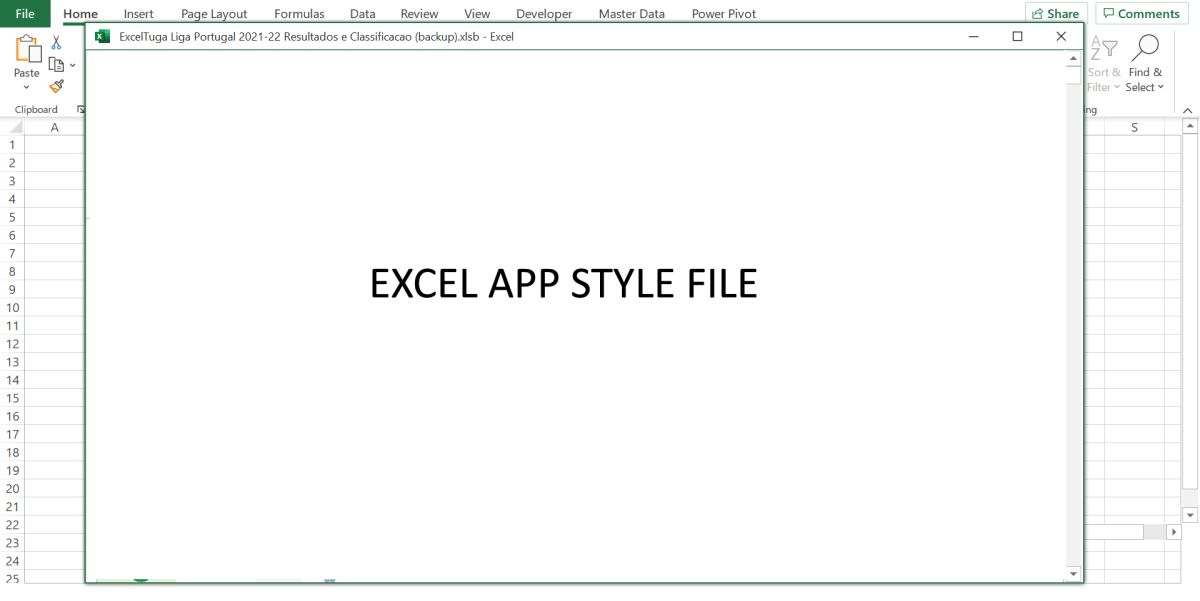
Task: Open the Power Pivot tab
Action: click(x=724, y=14)
